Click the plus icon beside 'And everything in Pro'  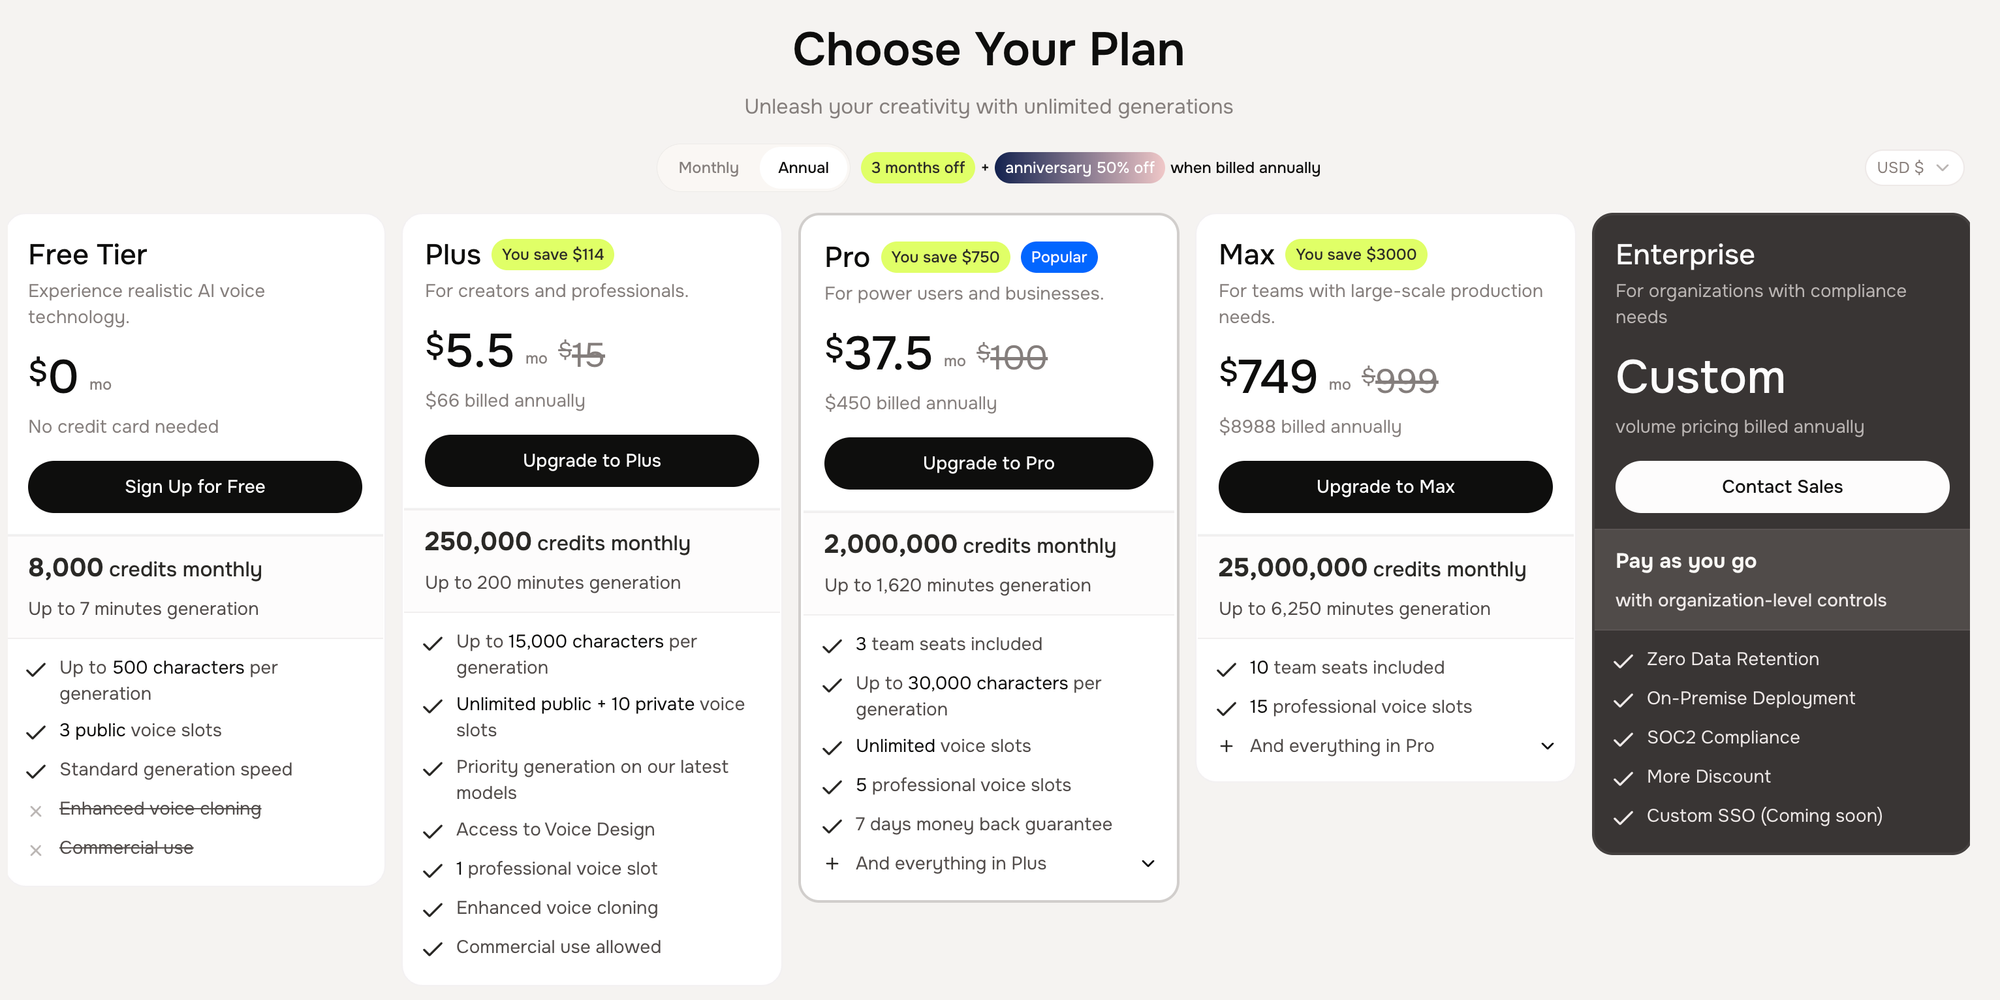[x=1226, y=746]
